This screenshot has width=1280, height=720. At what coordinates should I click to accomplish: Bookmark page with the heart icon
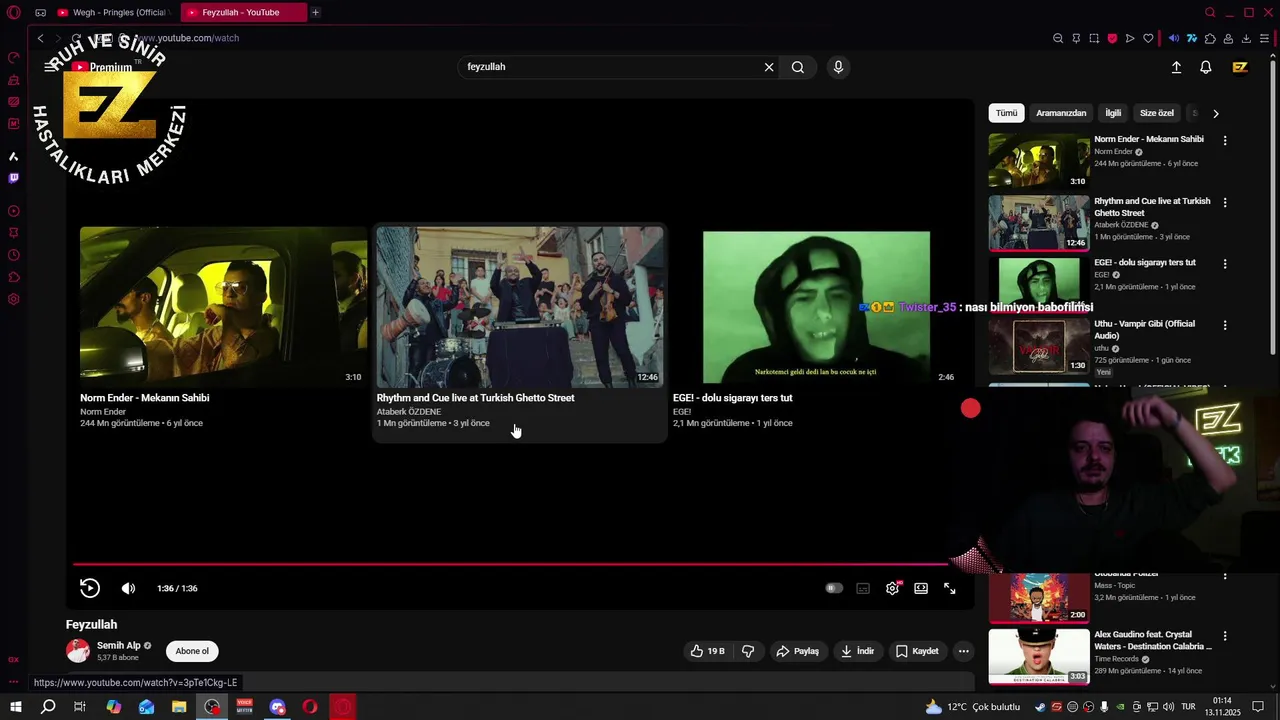1148,39
